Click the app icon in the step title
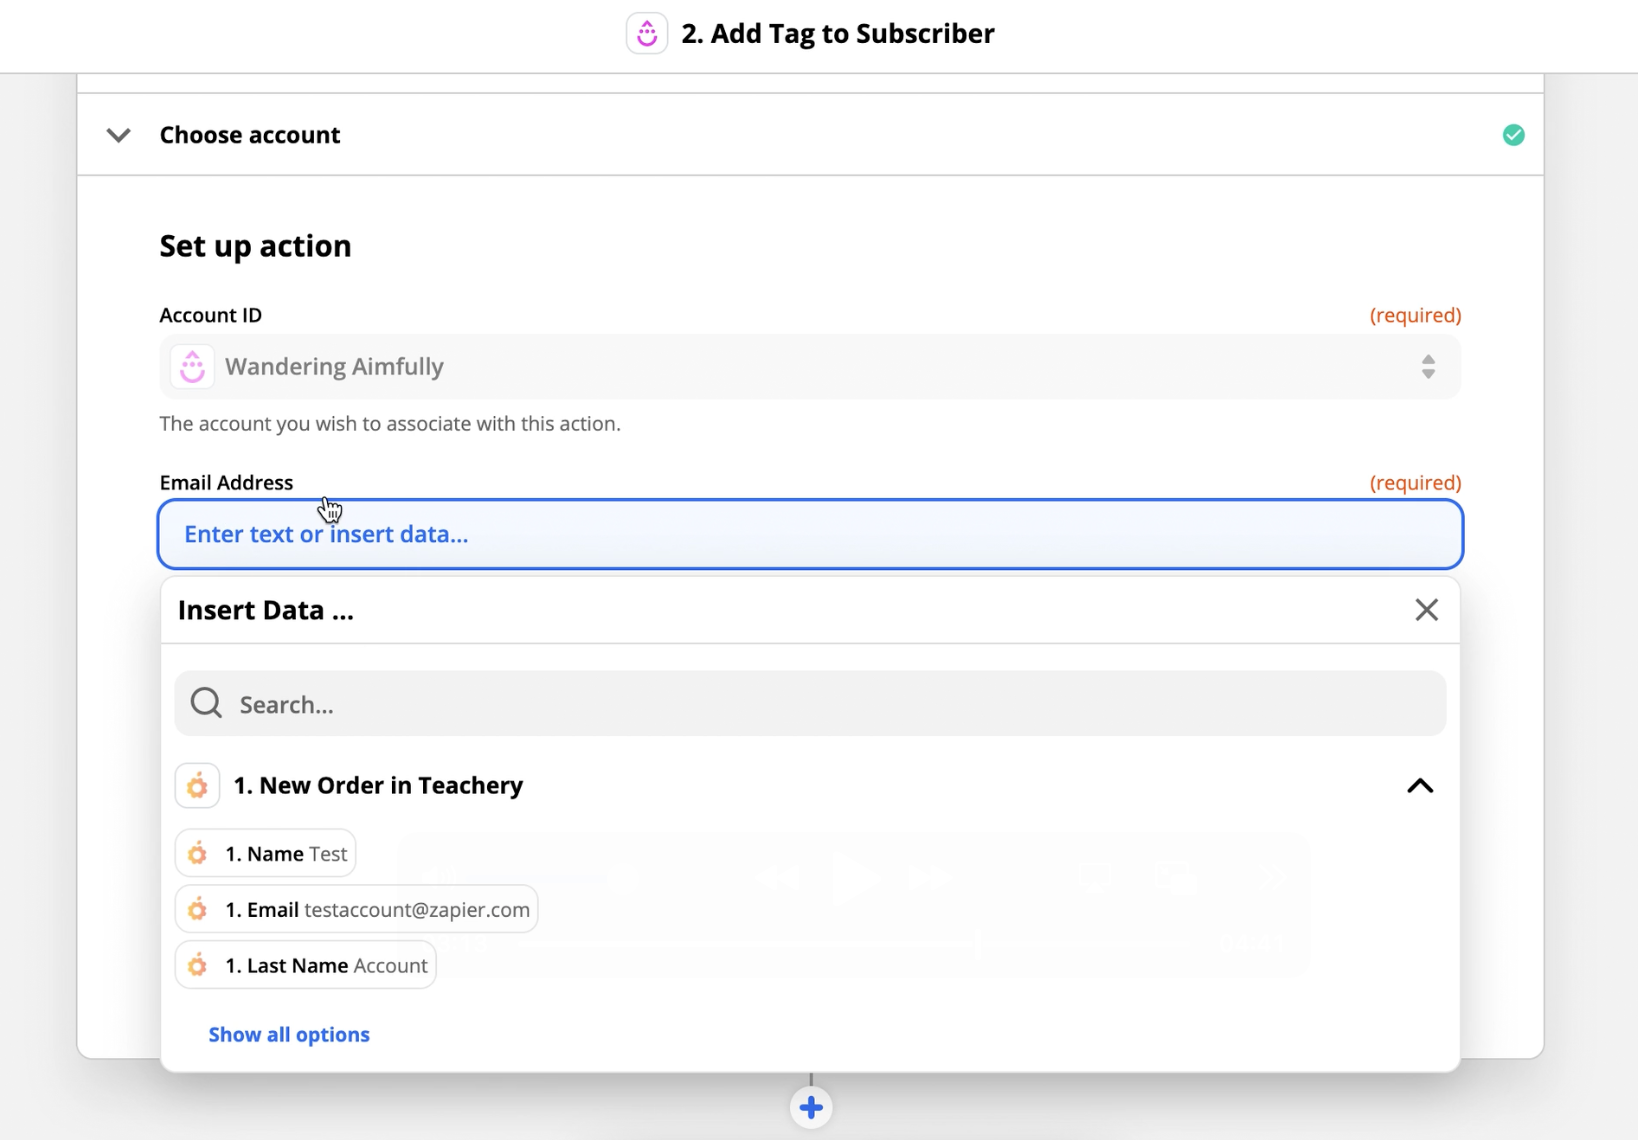 tap(647, 34)
